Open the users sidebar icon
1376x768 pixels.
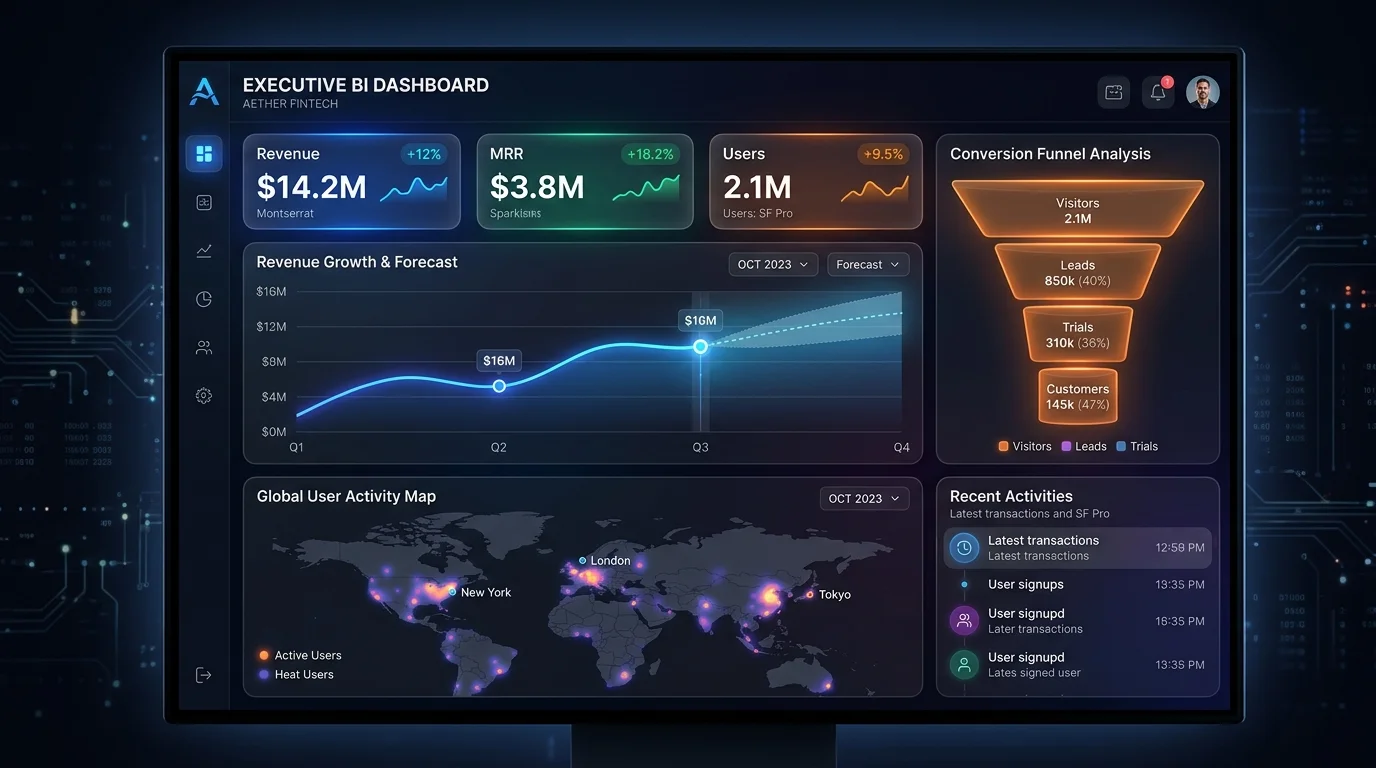click(x=204, y=348)
